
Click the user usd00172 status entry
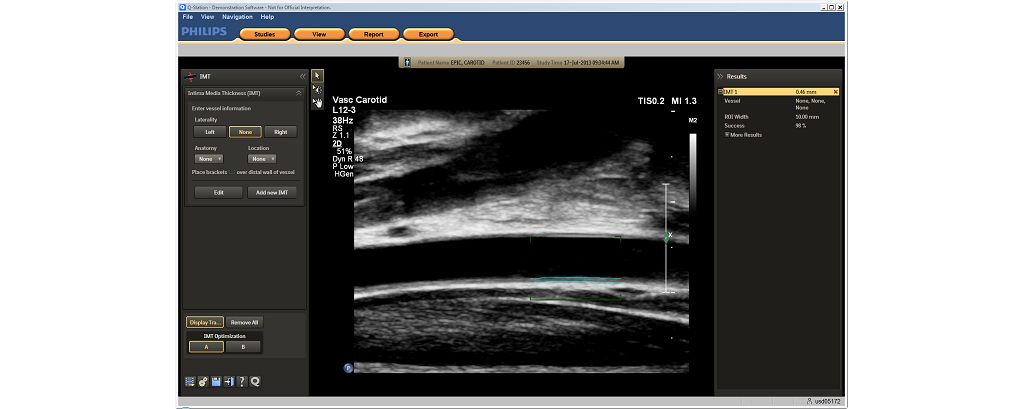(822, 402)
